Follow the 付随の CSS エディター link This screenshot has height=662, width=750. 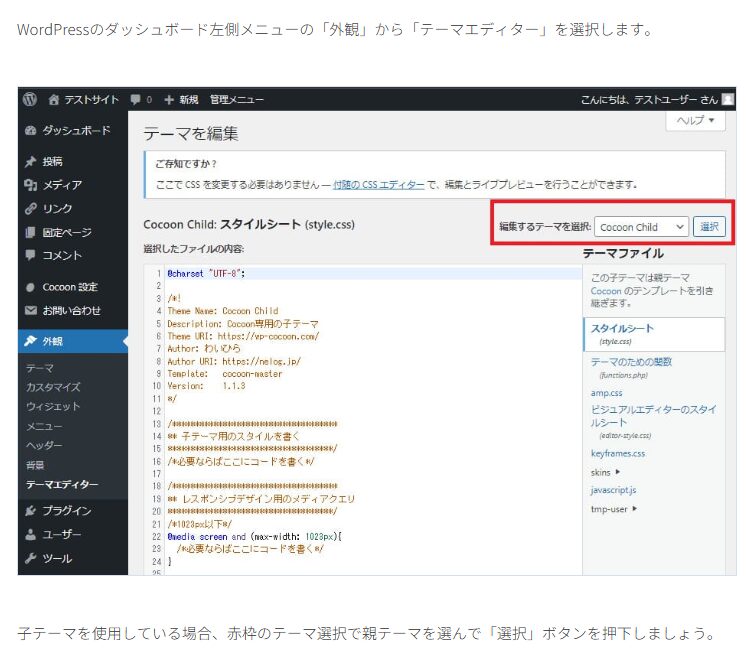coord(378,185)
